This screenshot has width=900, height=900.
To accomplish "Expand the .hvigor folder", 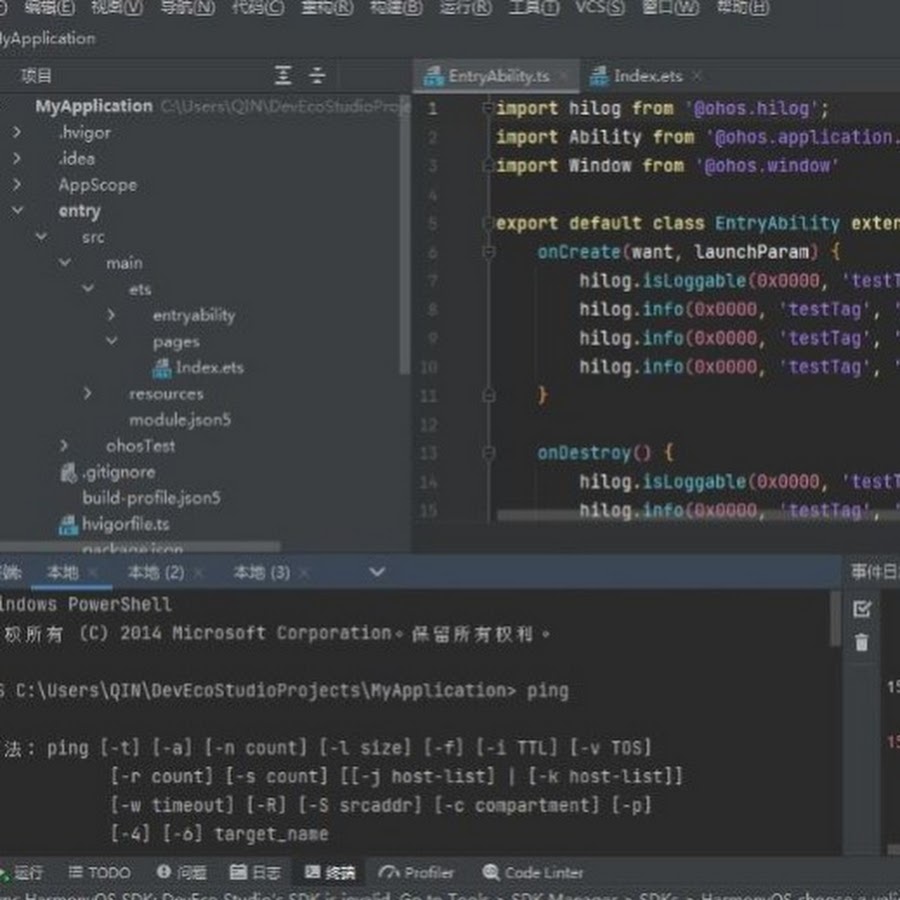I will [x=17, y=133].
